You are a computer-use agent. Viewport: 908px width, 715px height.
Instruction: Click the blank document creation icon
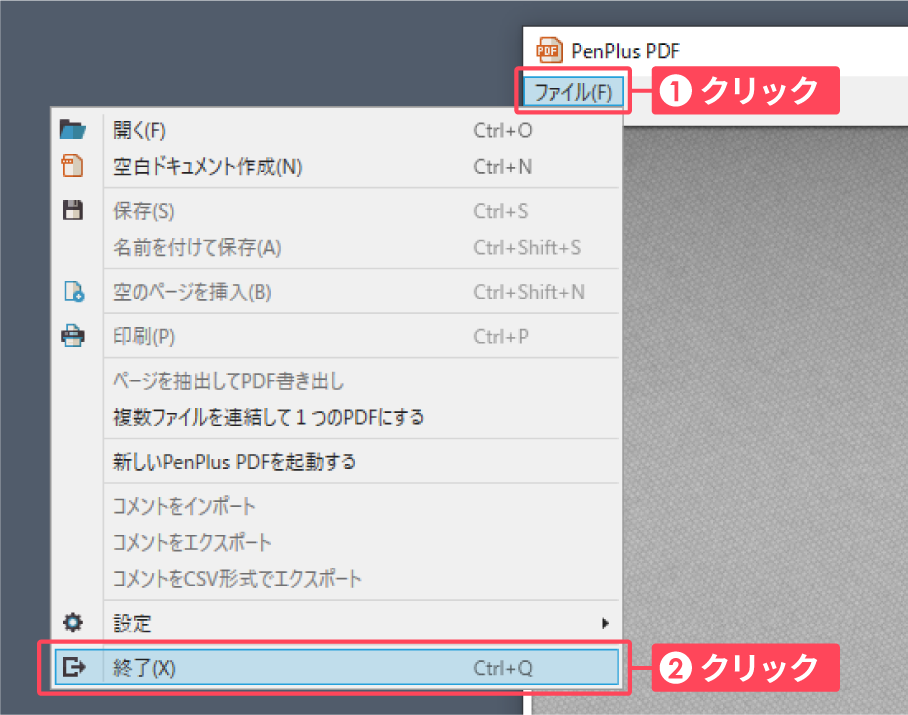[x=72, y=166]
